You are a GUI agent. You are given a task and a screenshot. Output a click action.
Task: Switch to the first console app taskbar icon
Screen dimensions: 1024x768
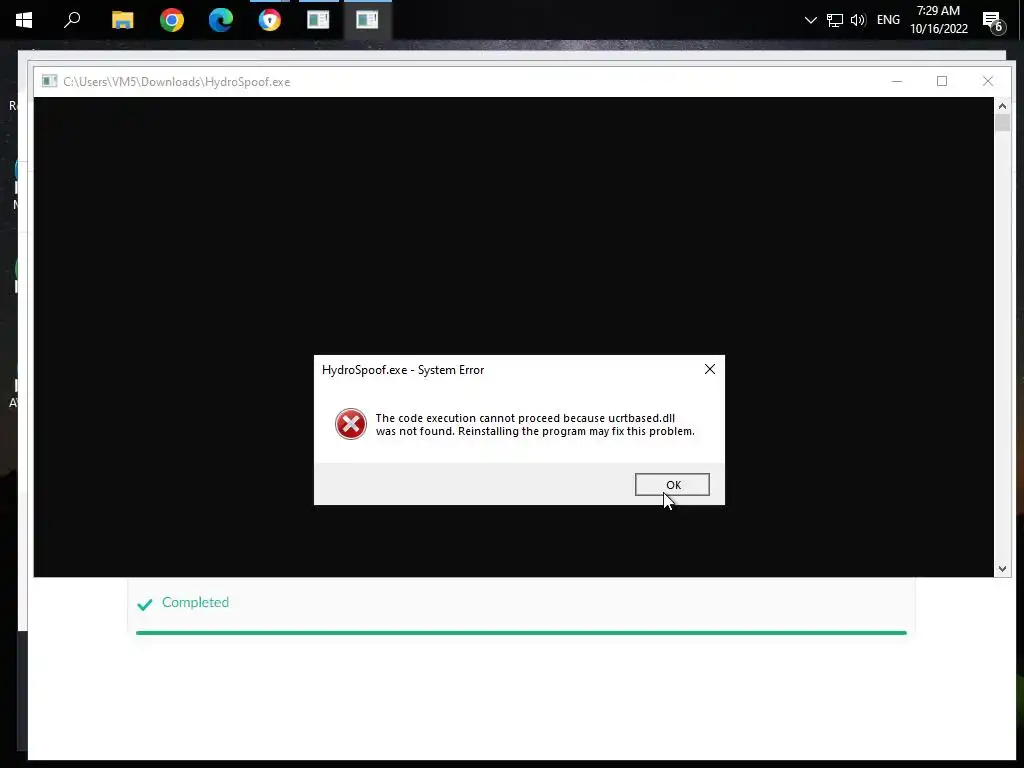click(x=318, y=20)
